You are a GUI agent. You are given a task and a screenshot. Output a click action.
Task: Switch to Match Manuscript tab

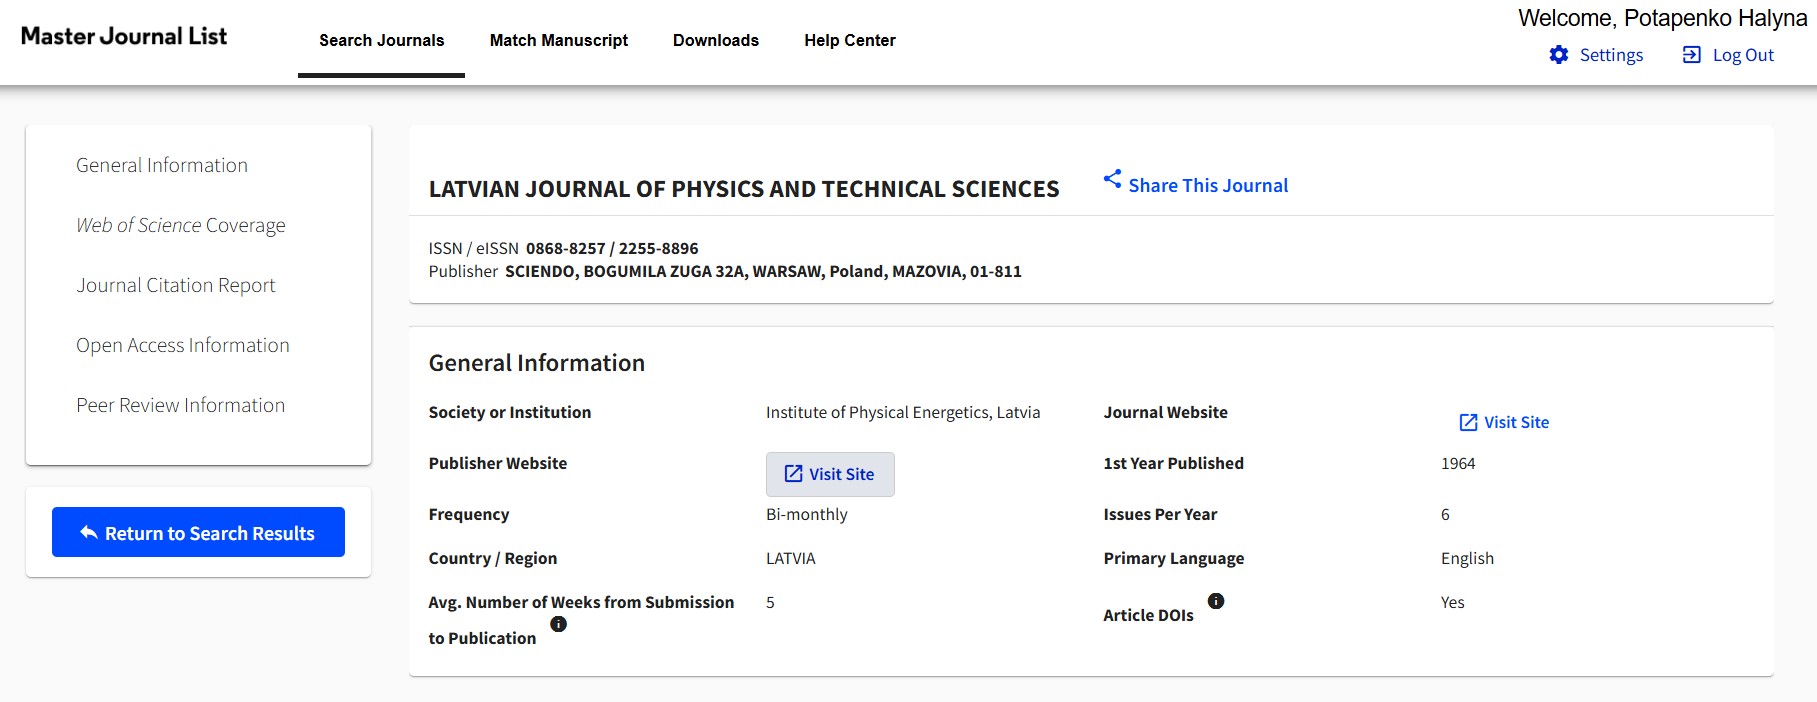pos(558,41)
